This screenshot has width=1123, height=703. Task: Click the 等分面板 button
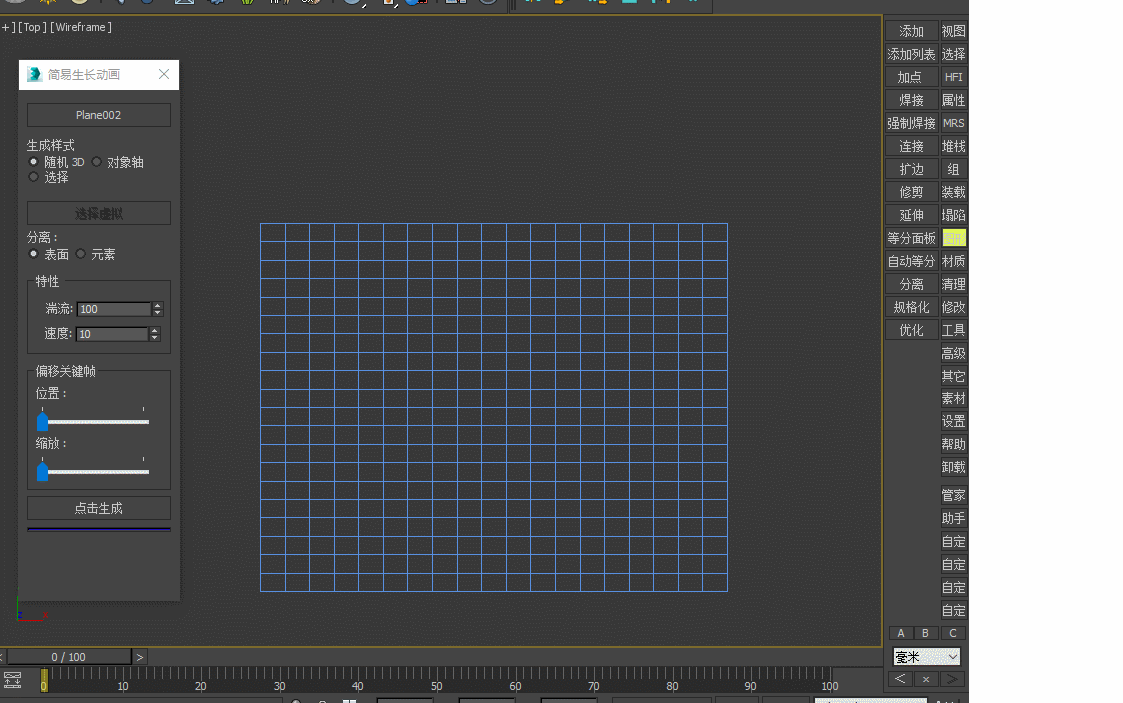[912, 238]
